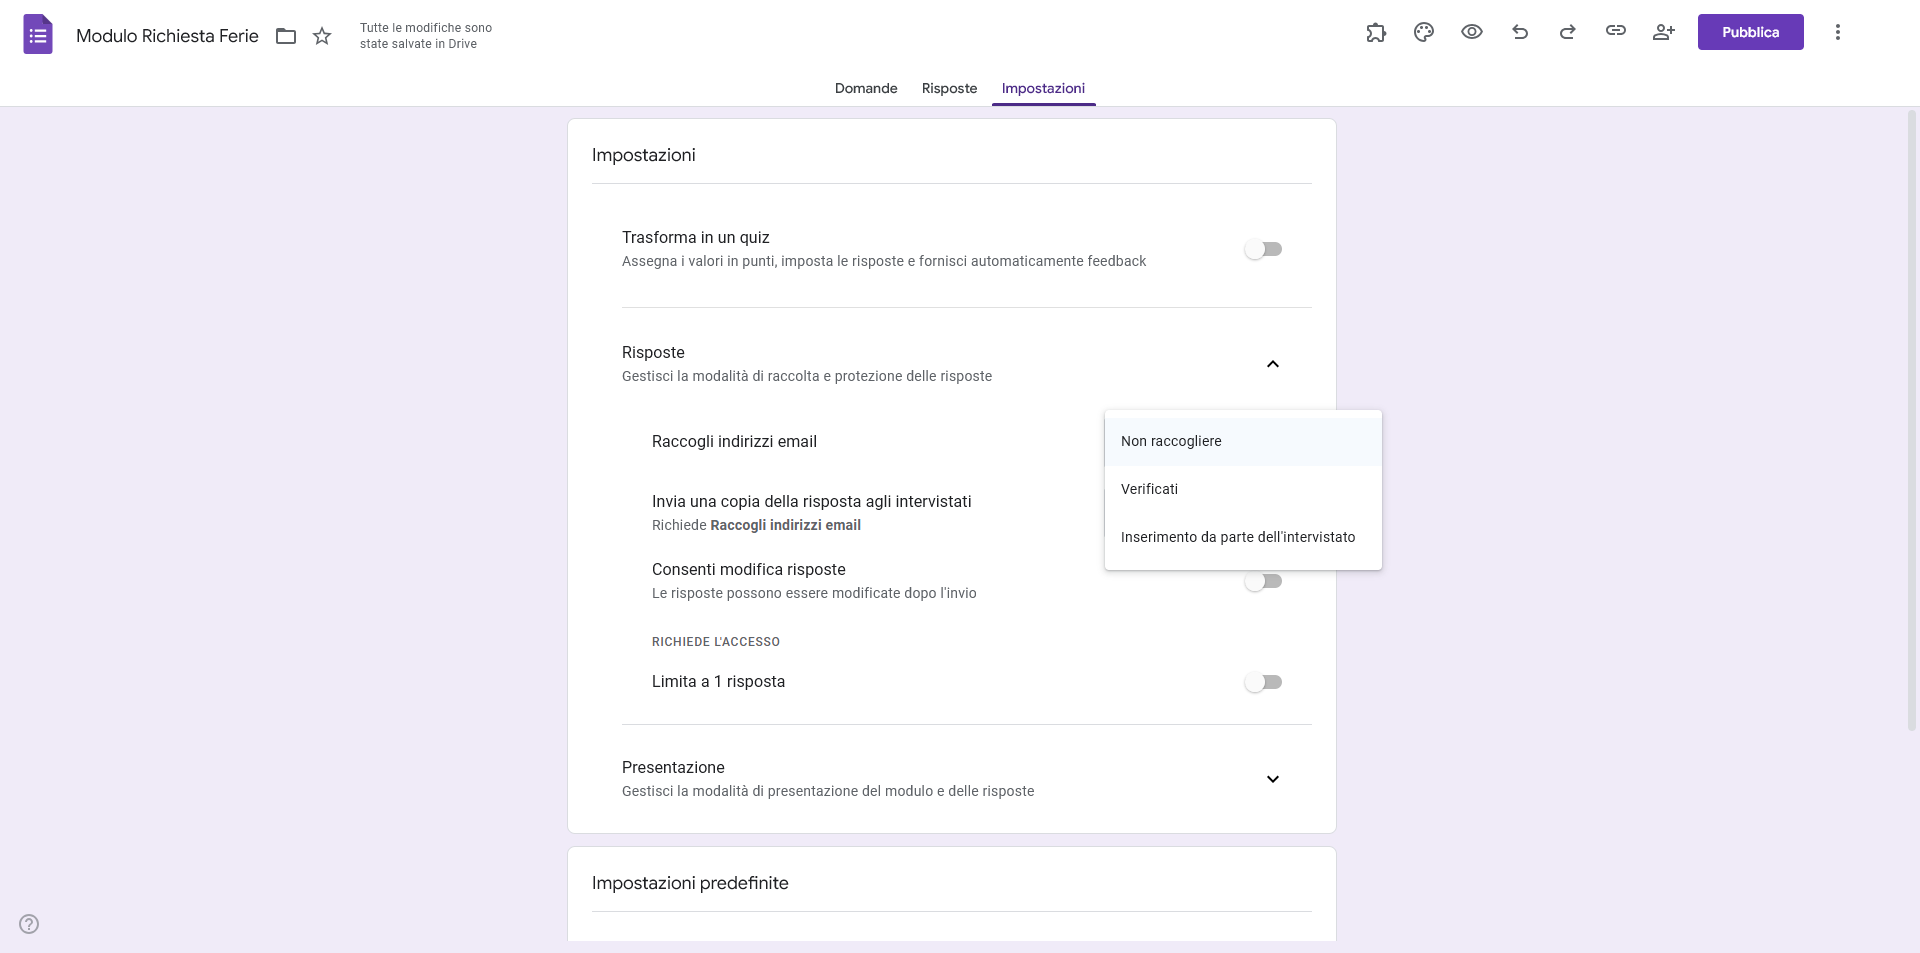Collapse the Risposte settings section
The height and width of the screenshot is (953, 1920).
(x=1272, y=363)
